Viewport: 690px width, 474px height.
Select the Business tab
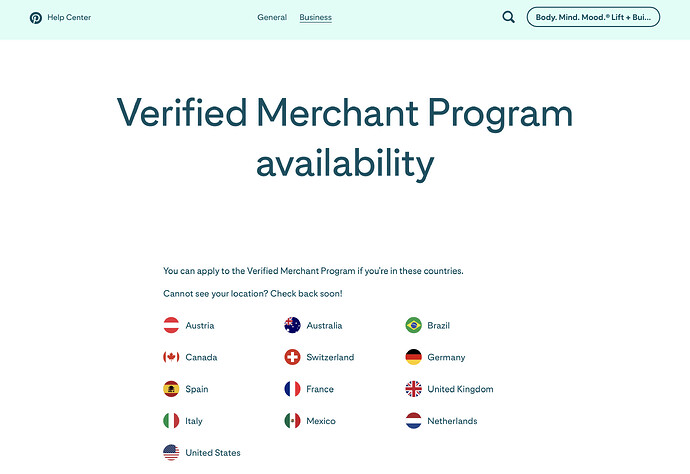[x=316, y=17]
